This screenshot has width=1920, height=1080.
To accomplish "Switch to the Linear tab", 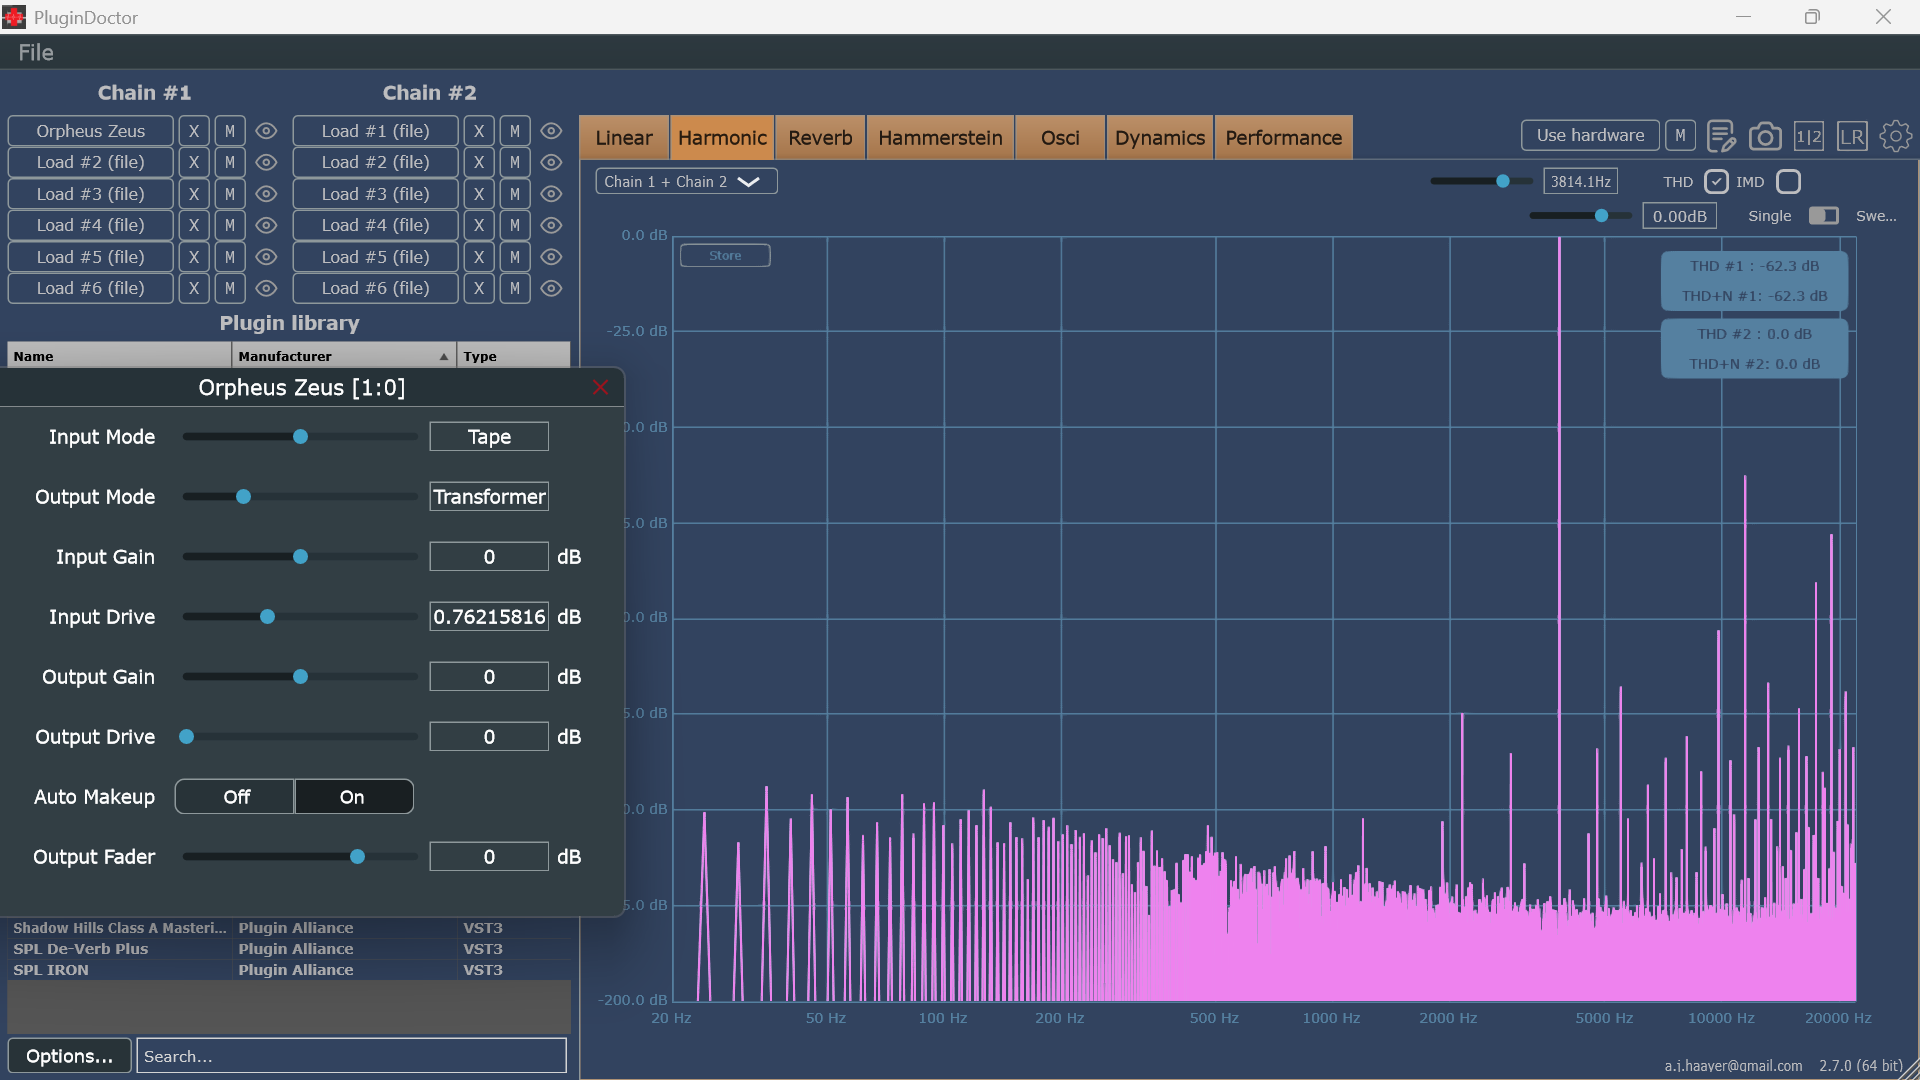I will tap(624, 138).
